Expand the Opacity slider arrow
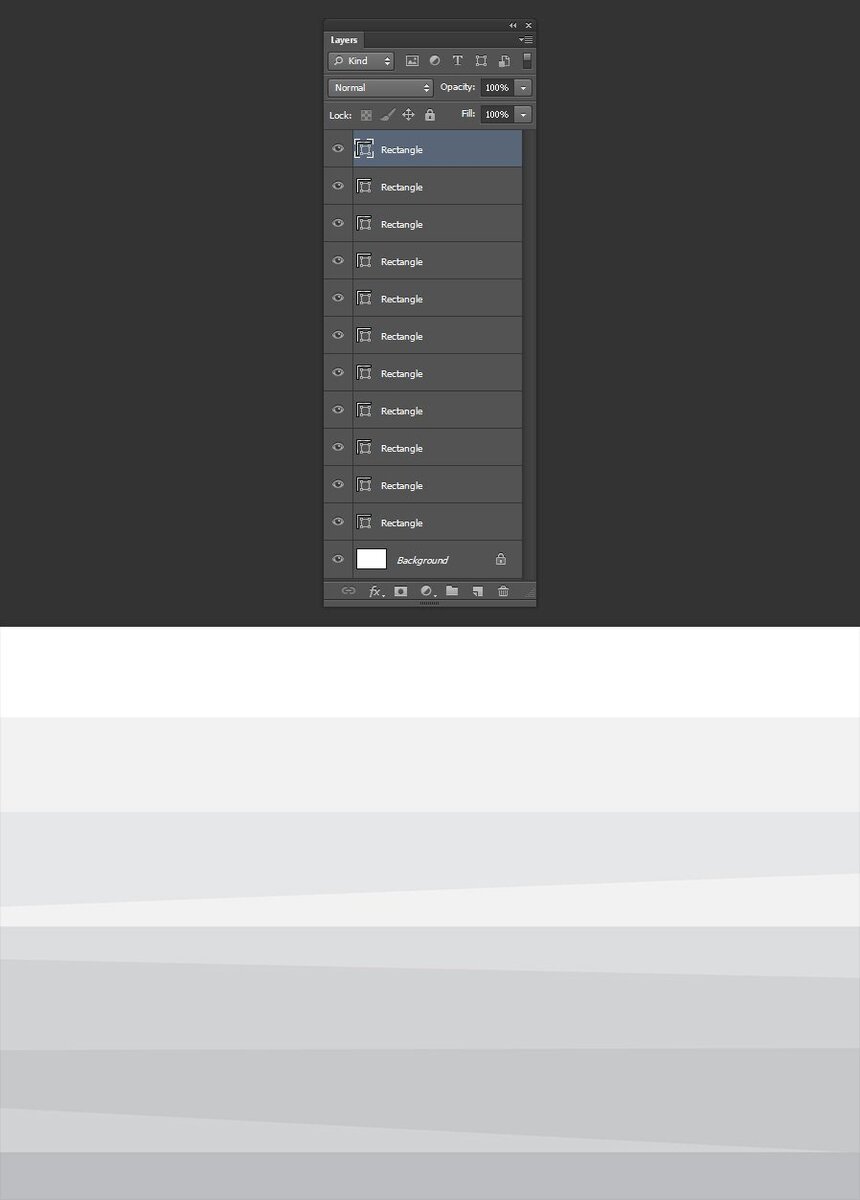This screenshot has height=1200, width=860. [x=524, y=88]
